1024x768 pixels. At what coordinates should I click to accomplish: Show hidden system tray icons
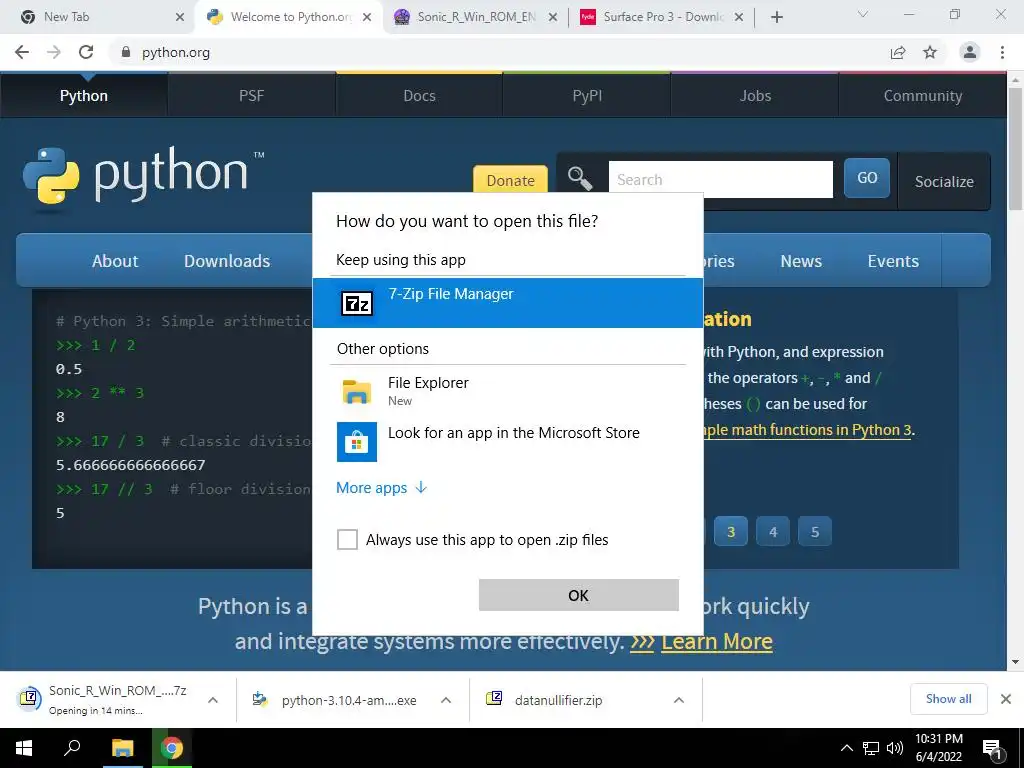tap(846, 748)
